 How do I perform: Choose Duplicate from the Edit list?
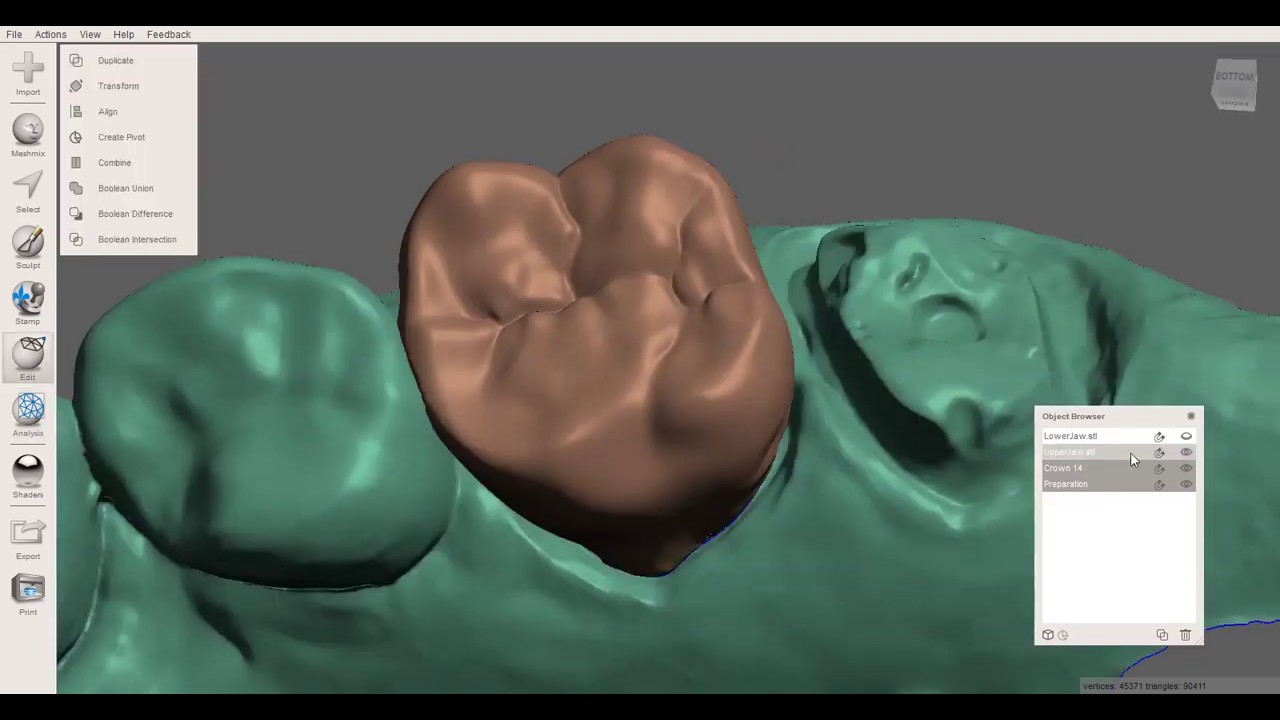pyautogui.click(x=116, y=60)
